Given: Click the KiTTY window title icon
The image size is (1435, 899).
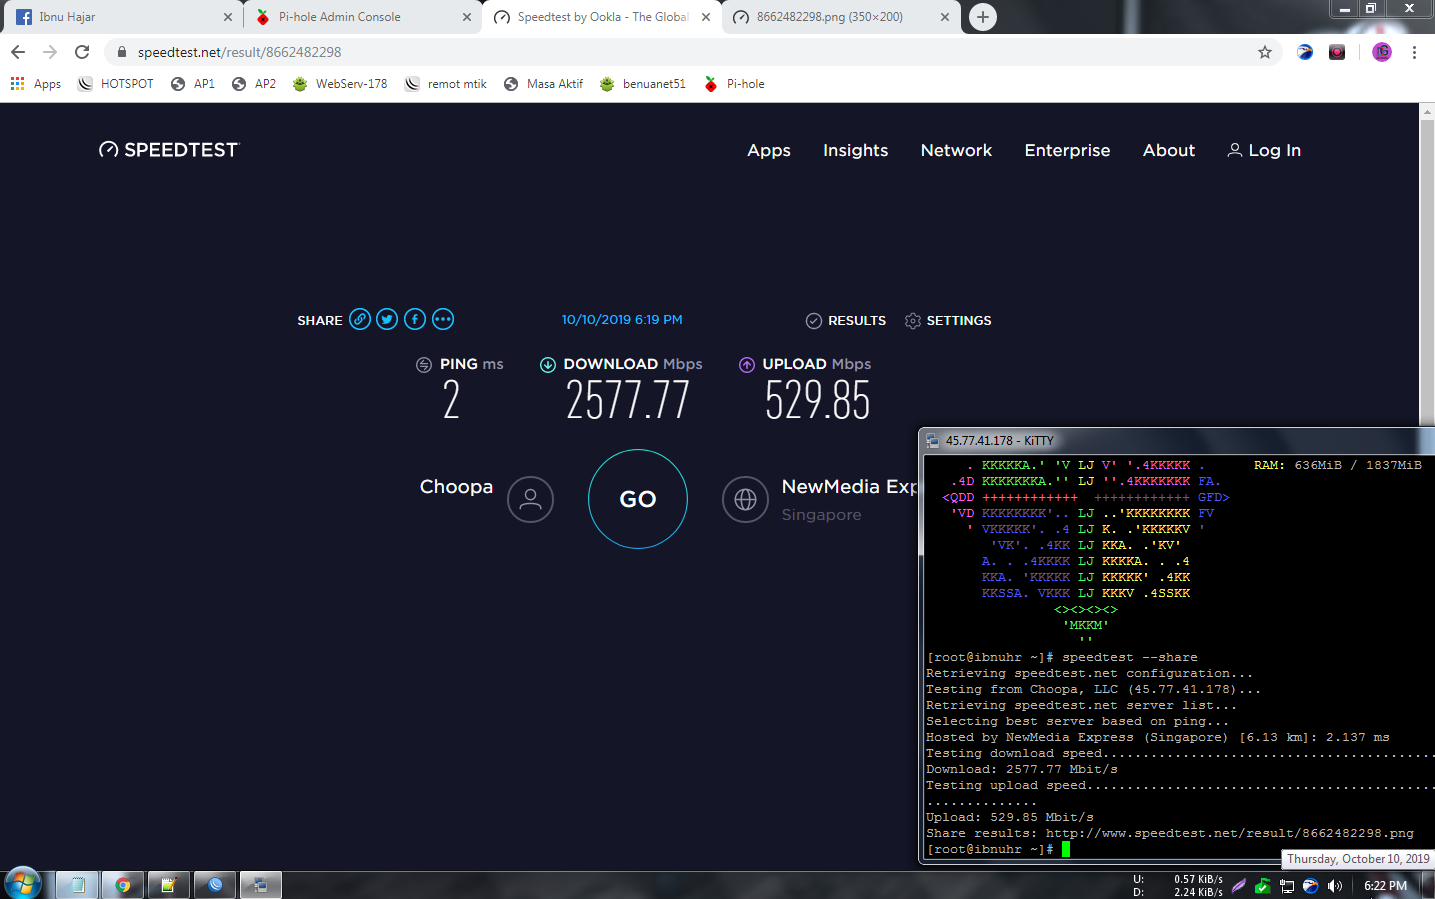Looking at the screenshot, I should coord(932,441).
